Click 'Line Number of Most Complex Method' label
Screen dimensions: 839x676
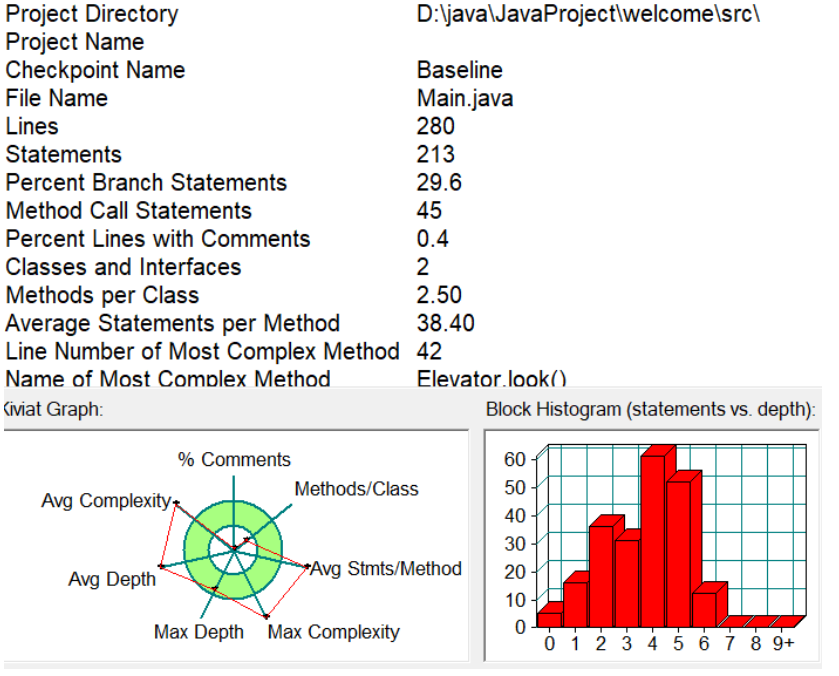202,352
